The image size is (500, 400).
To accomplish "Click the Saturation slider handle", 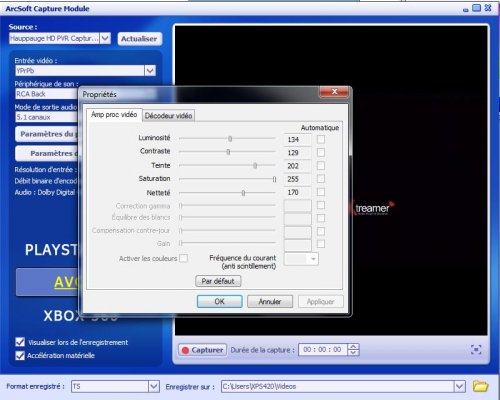I will [274, 179].
